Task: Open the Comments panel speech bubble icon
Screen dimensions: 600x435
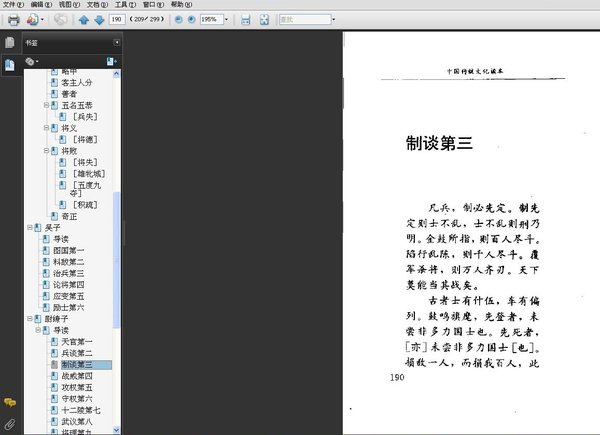Action: (9, 402)
